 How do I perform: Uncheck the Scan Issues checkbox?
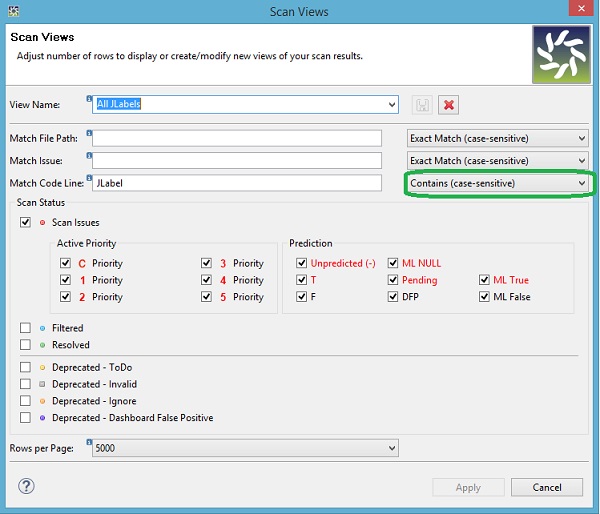click(x=26, y=223)
